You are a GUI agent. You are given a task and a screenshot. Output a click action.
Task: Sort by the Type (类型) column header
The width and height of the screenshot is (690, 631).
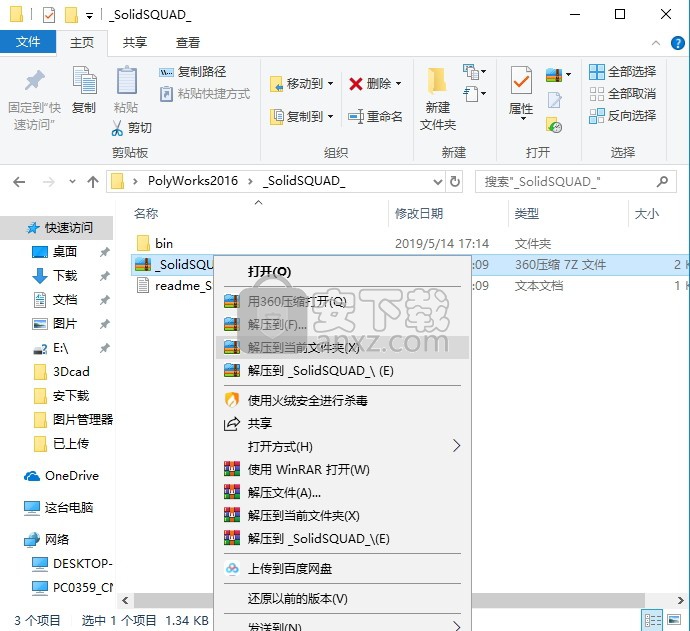click(x=527, y=214)
